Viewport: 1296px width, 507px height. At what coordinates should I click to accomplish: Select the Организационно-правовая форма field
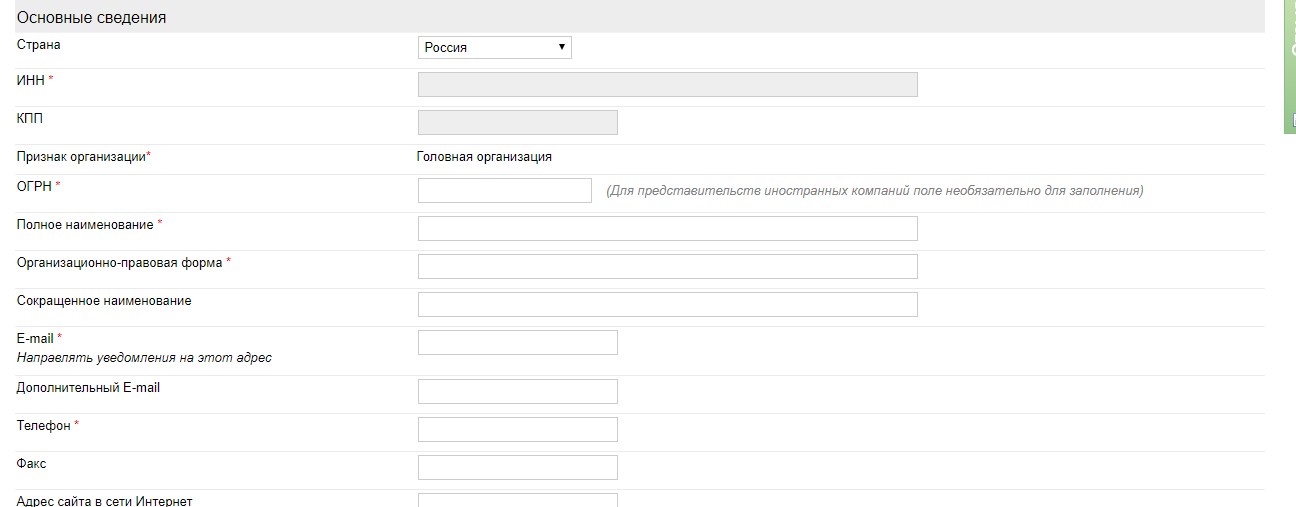click(667, 266)
